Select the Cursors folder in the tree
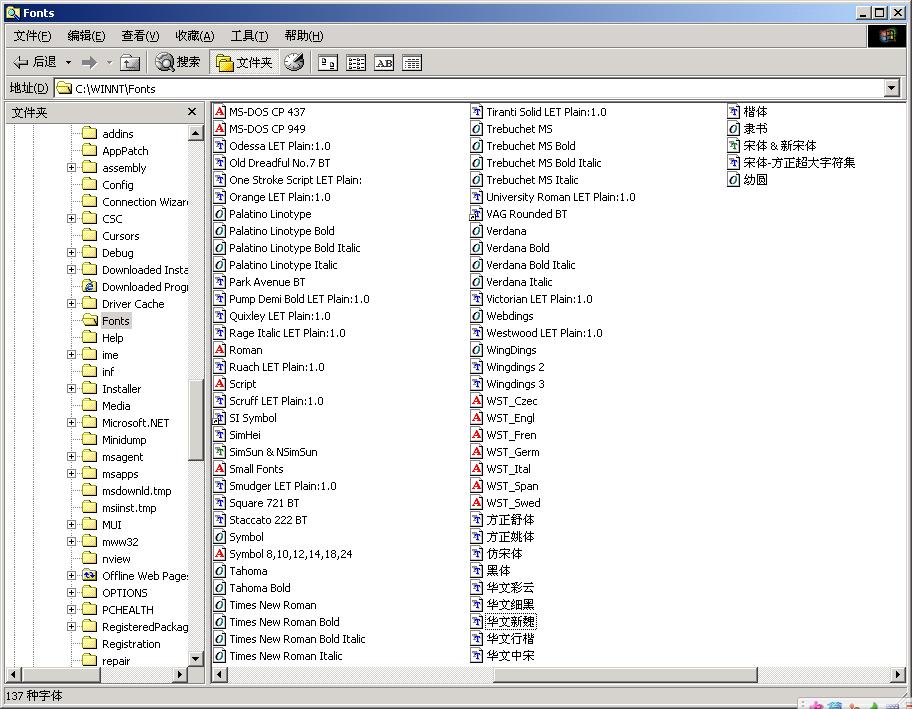 point(120,236)
